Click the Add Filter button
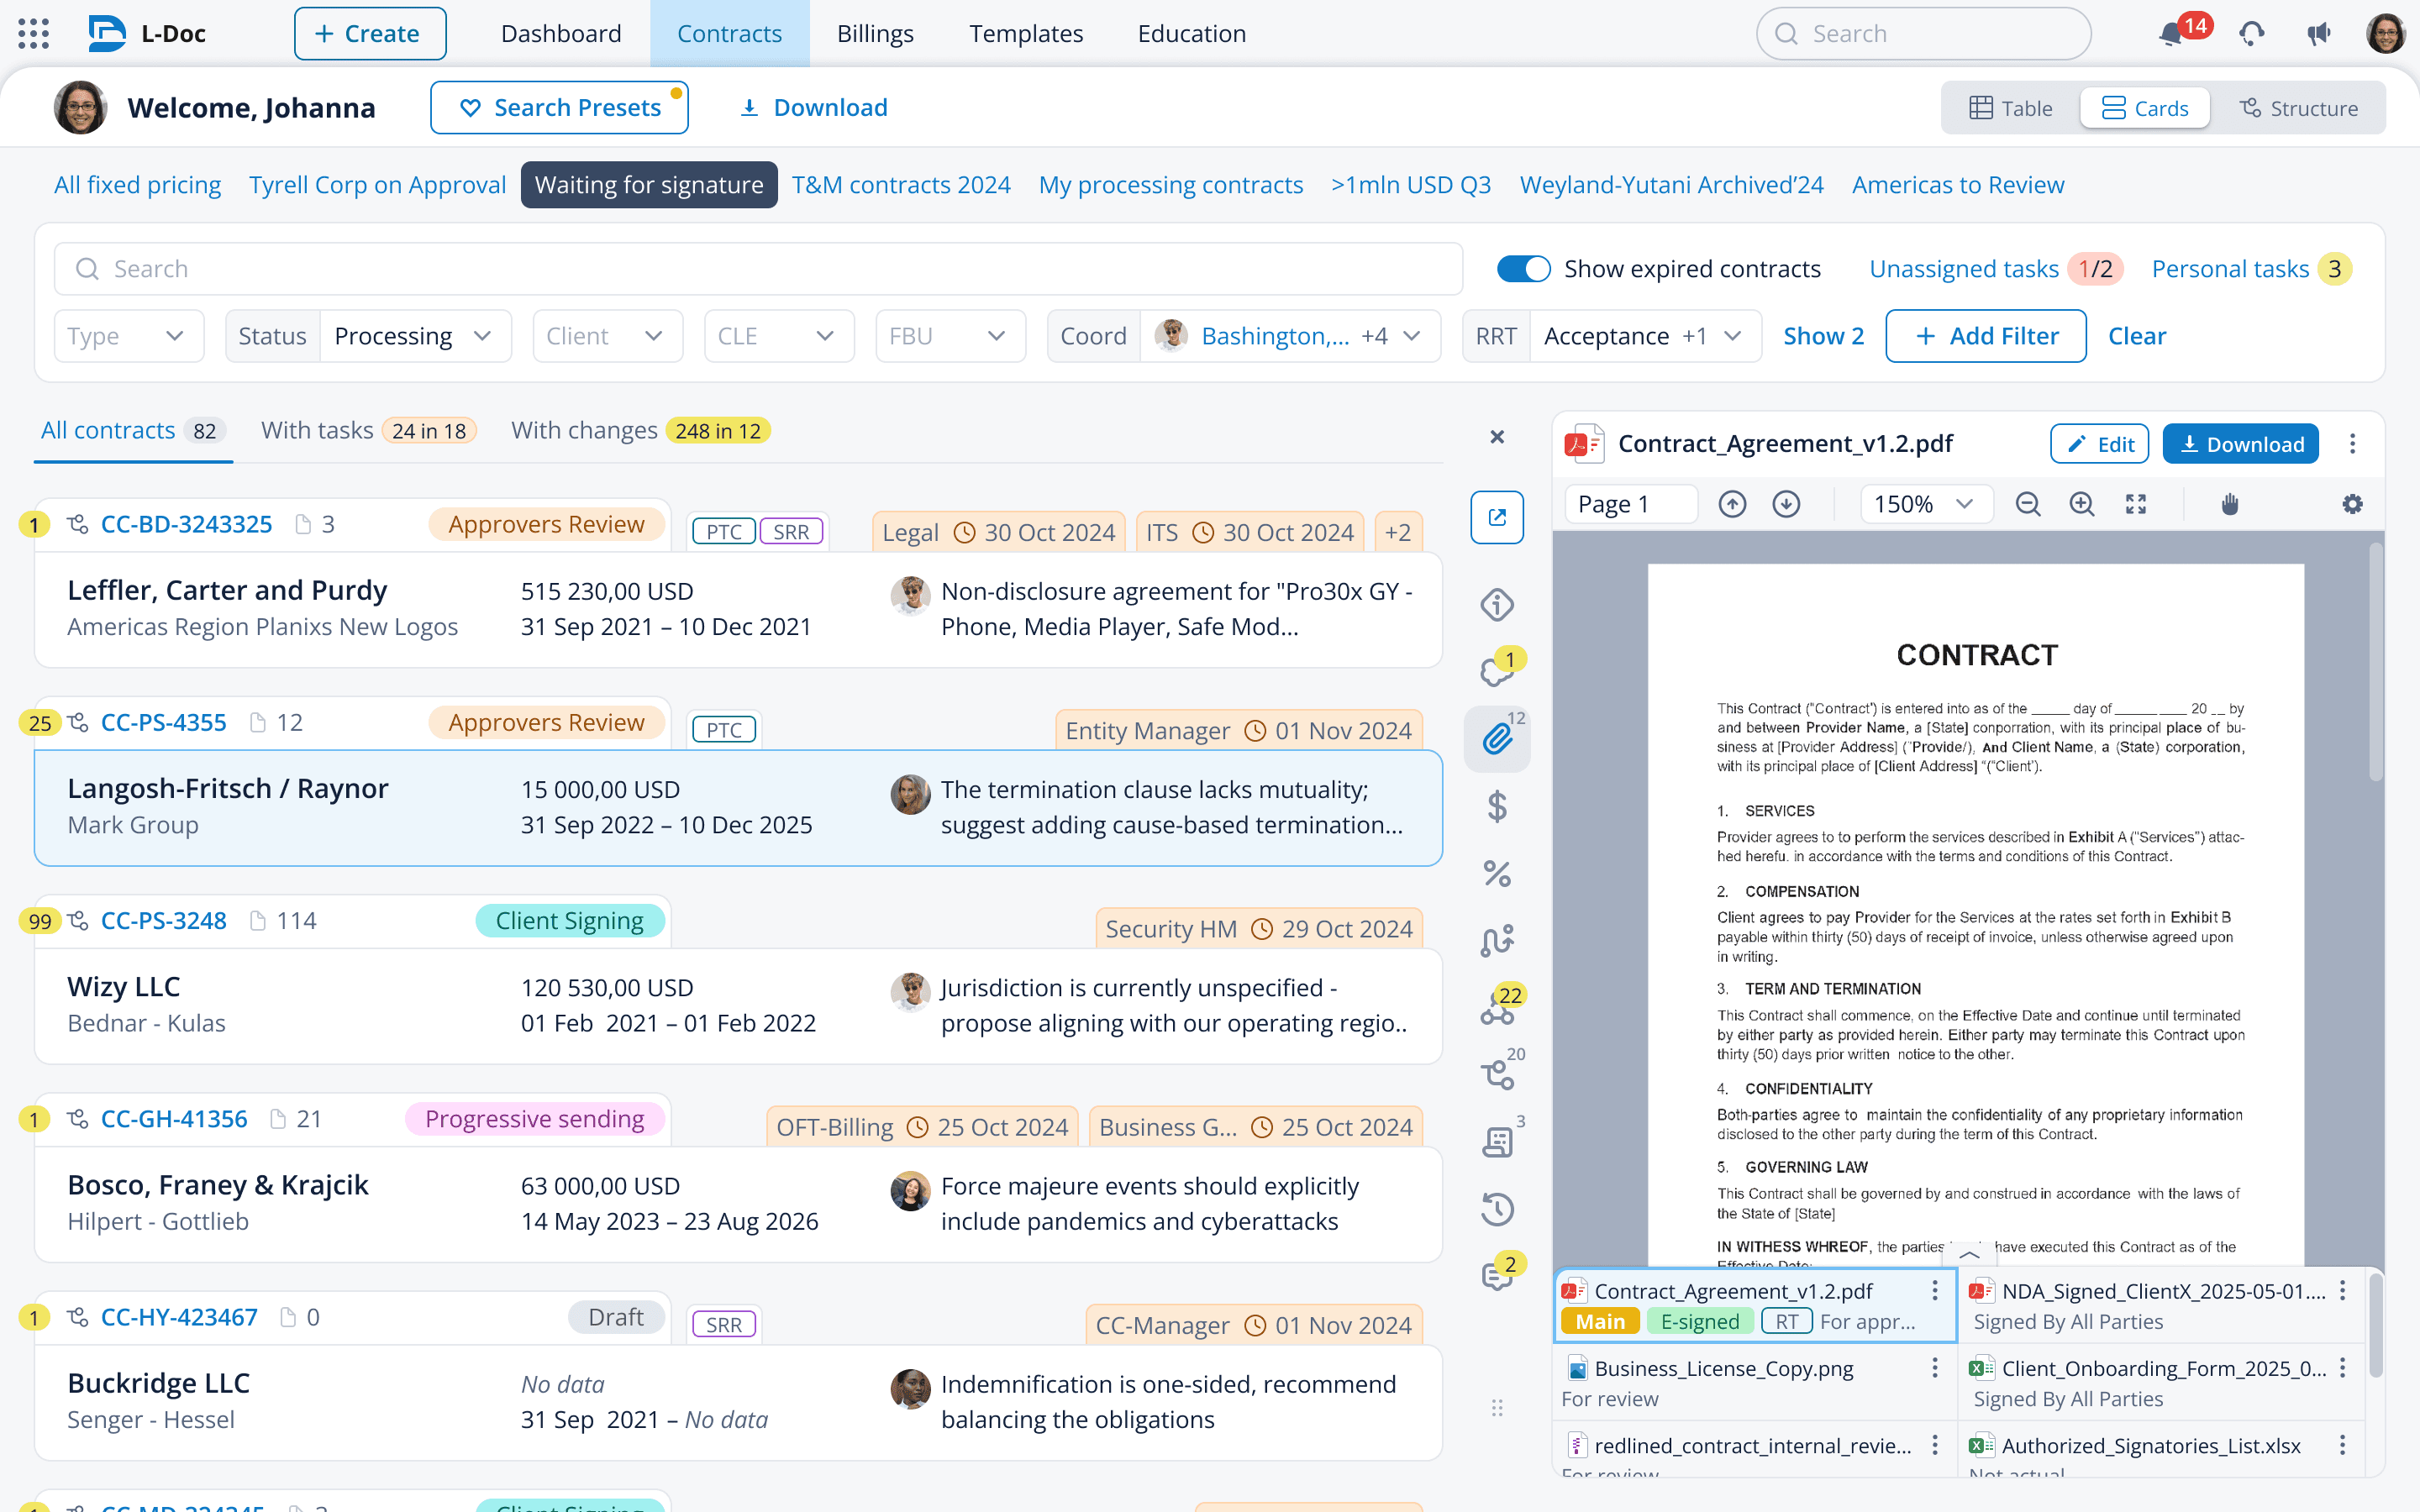This screenshot has width=2420, height=1512. 1985,336
